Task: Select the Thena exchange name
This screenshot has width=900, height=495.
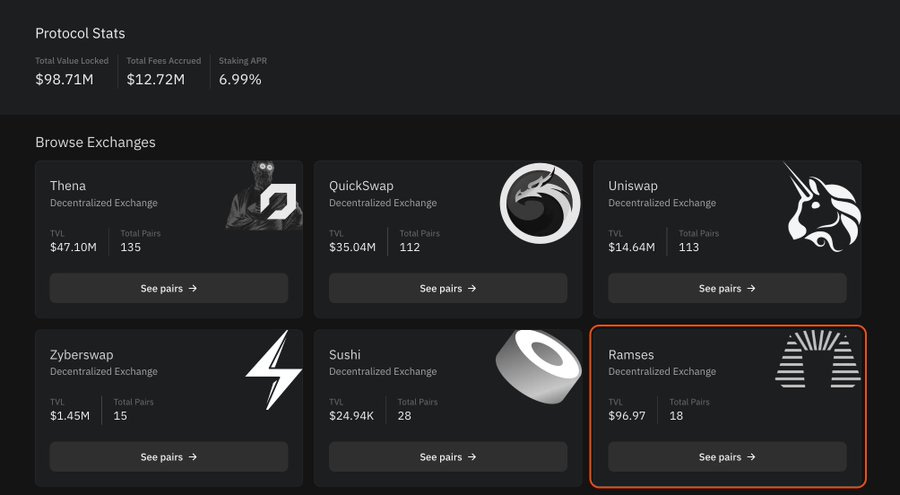Action: click(68, 186)
